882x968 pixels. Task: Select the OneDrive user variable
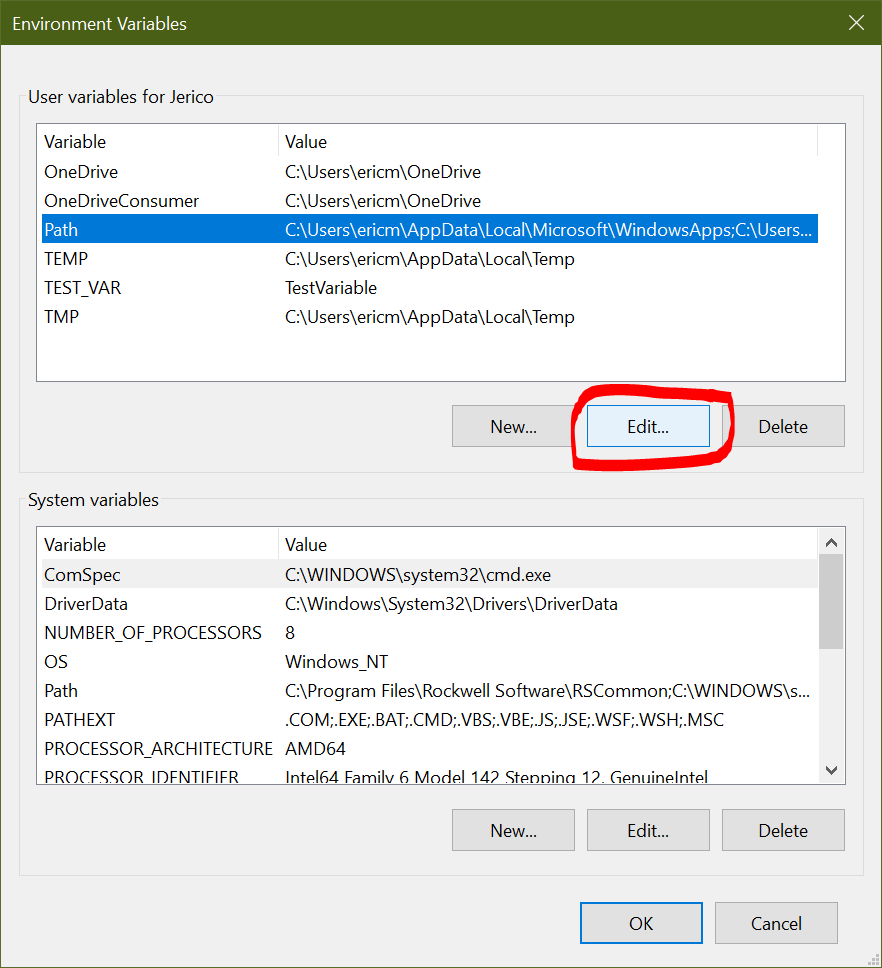[81, 172]
